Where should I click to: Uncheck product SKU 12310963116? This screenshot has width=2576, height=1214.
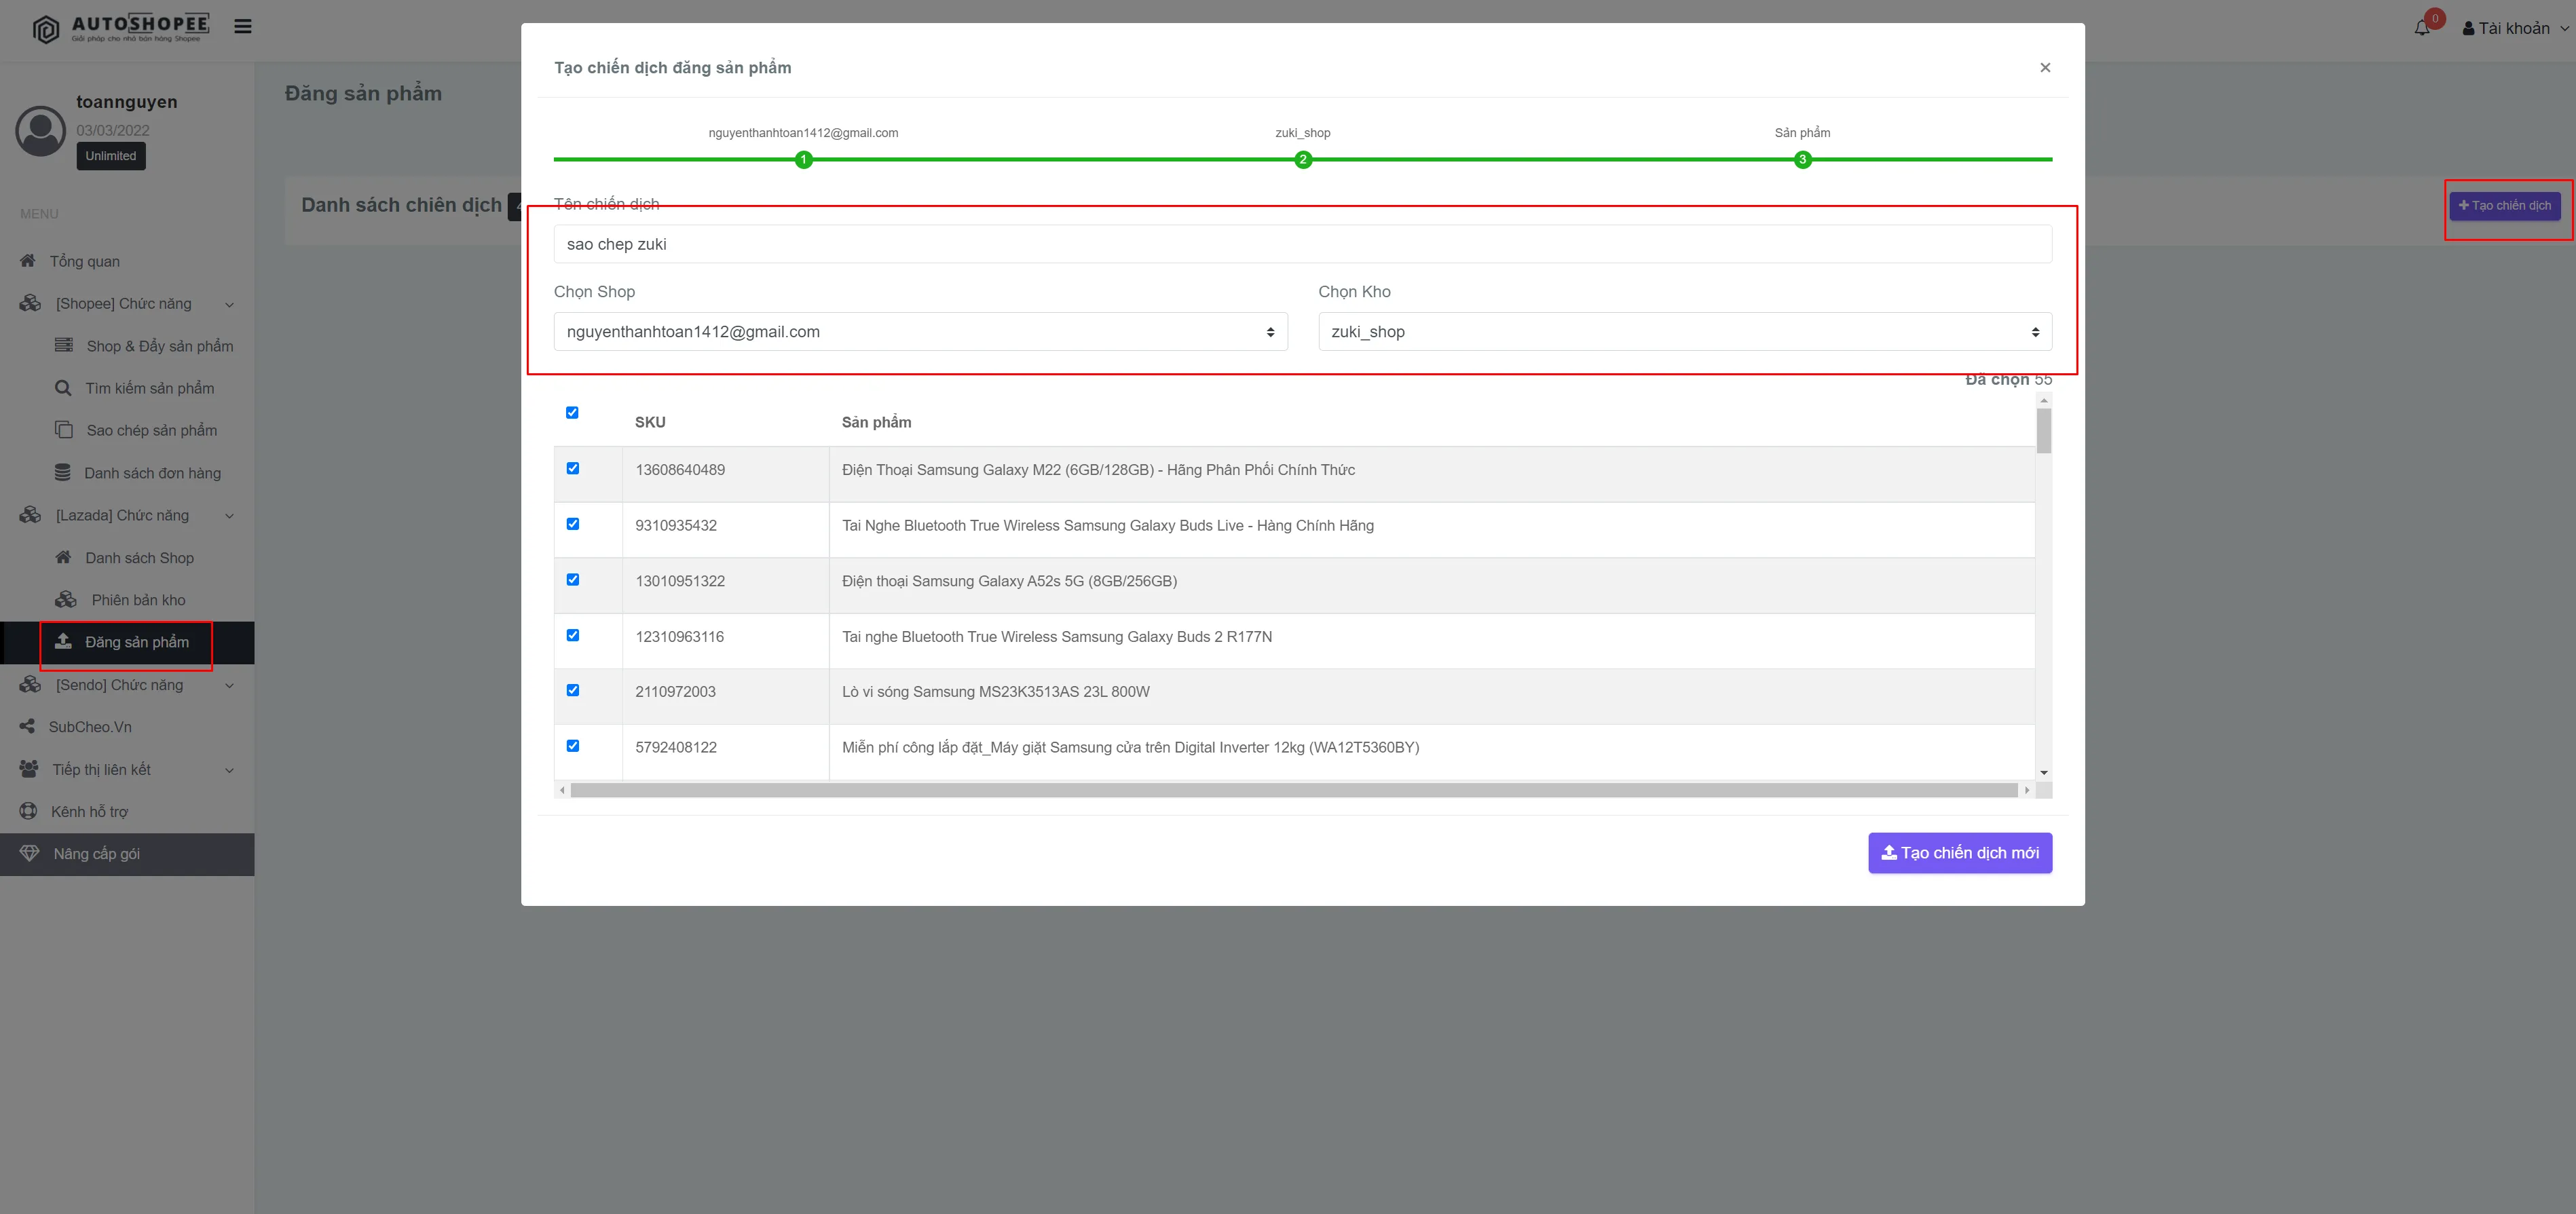573,635
